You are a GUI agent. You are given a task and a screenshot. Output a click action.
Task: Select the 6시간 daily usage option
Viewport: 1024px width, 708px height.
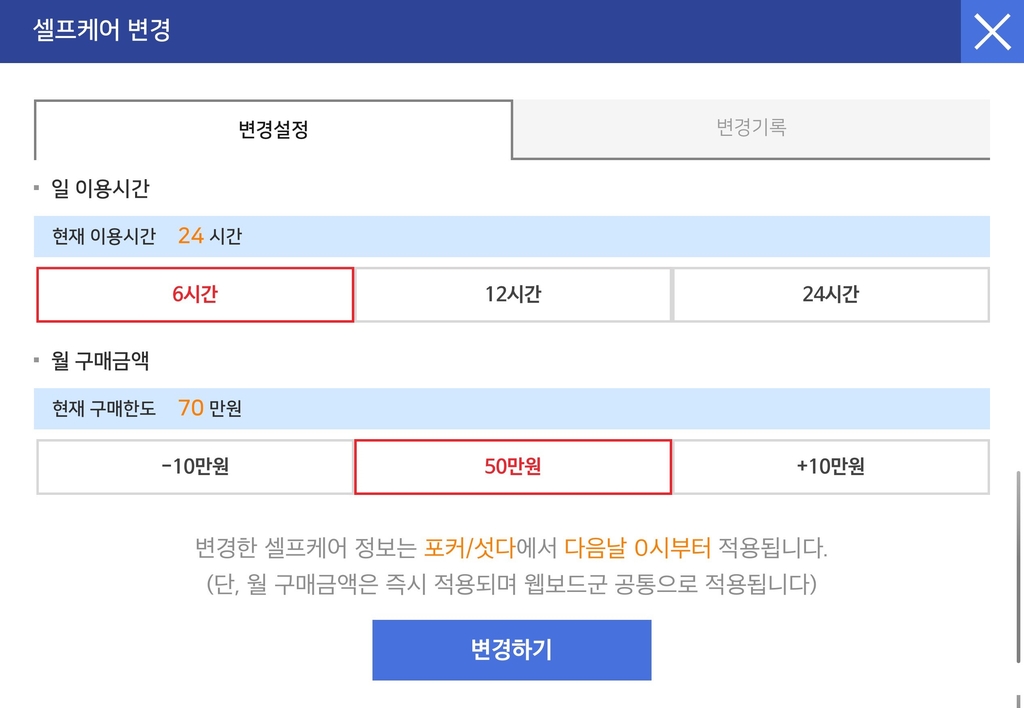pyautogui.click(x=195, y=294)
